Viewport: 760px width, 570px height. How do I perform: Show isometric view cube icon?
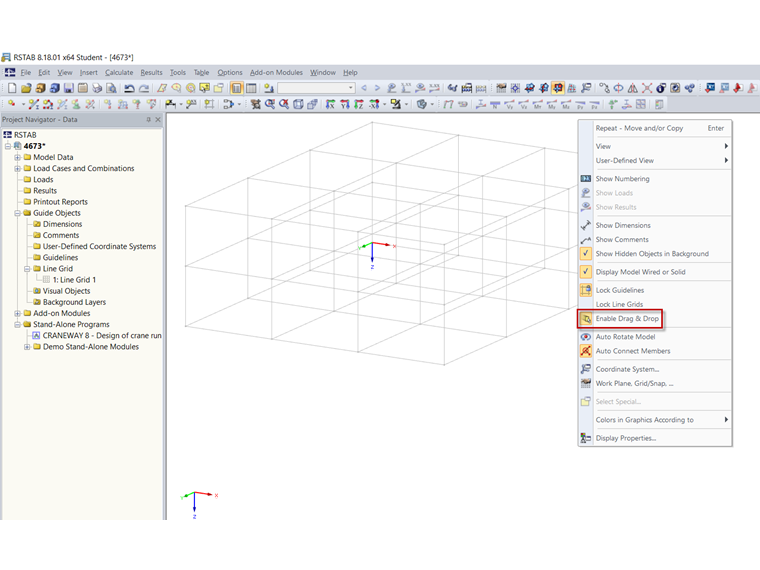298,104
